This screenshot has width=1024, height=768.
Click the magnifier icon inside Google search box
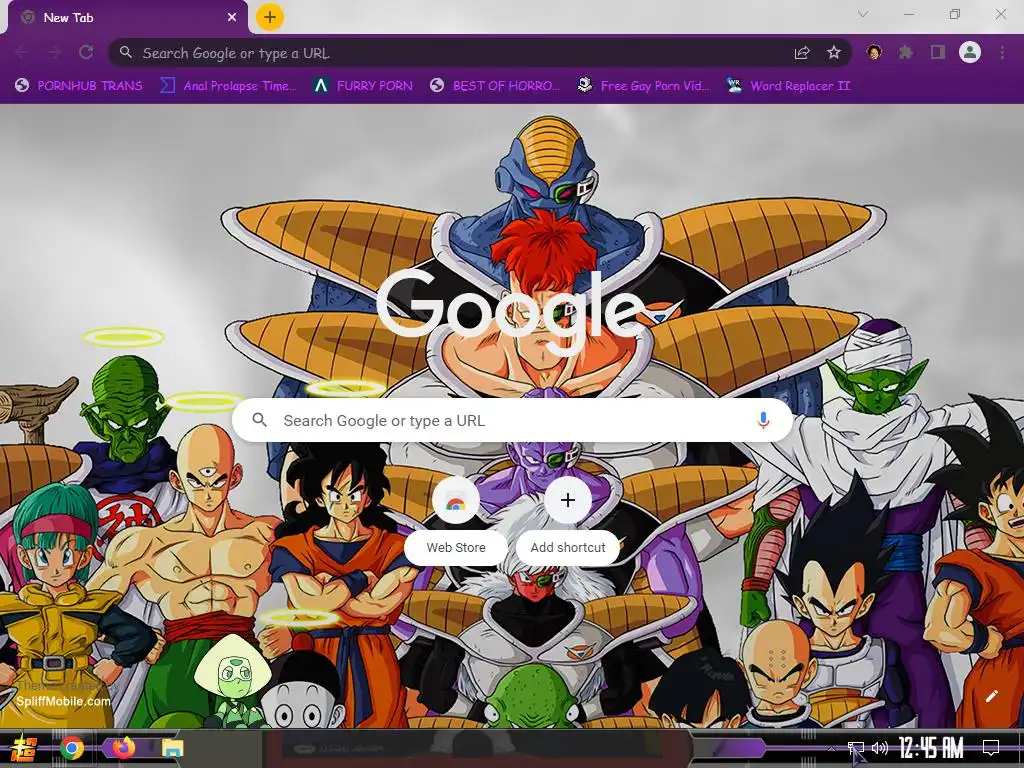click(259, 420)
